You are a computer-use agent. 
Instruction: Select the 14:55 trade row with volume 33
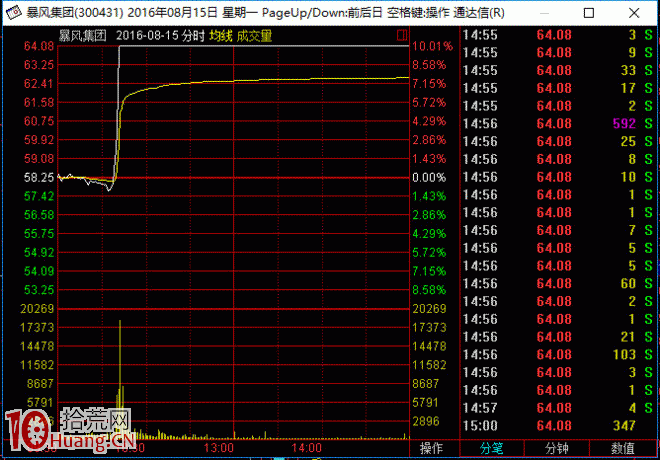[x=558, y=70]
